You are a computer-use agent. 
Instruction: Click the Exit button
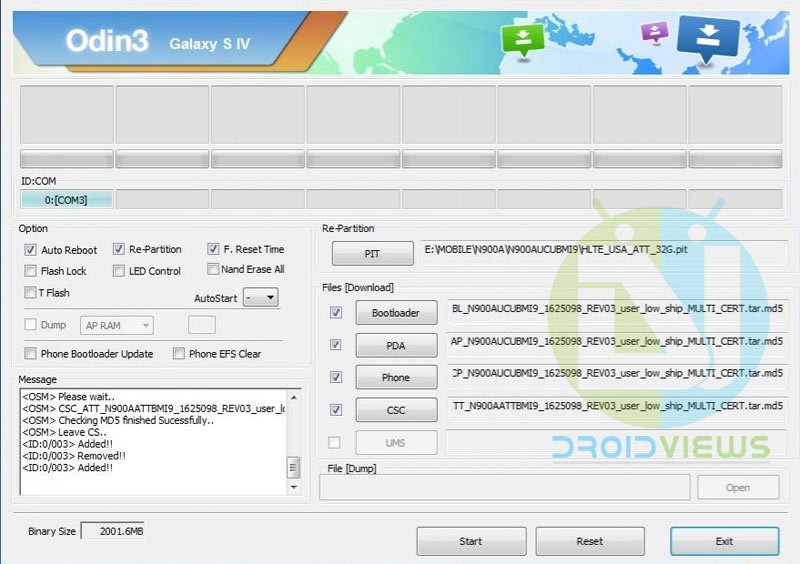tap(725, 541)
